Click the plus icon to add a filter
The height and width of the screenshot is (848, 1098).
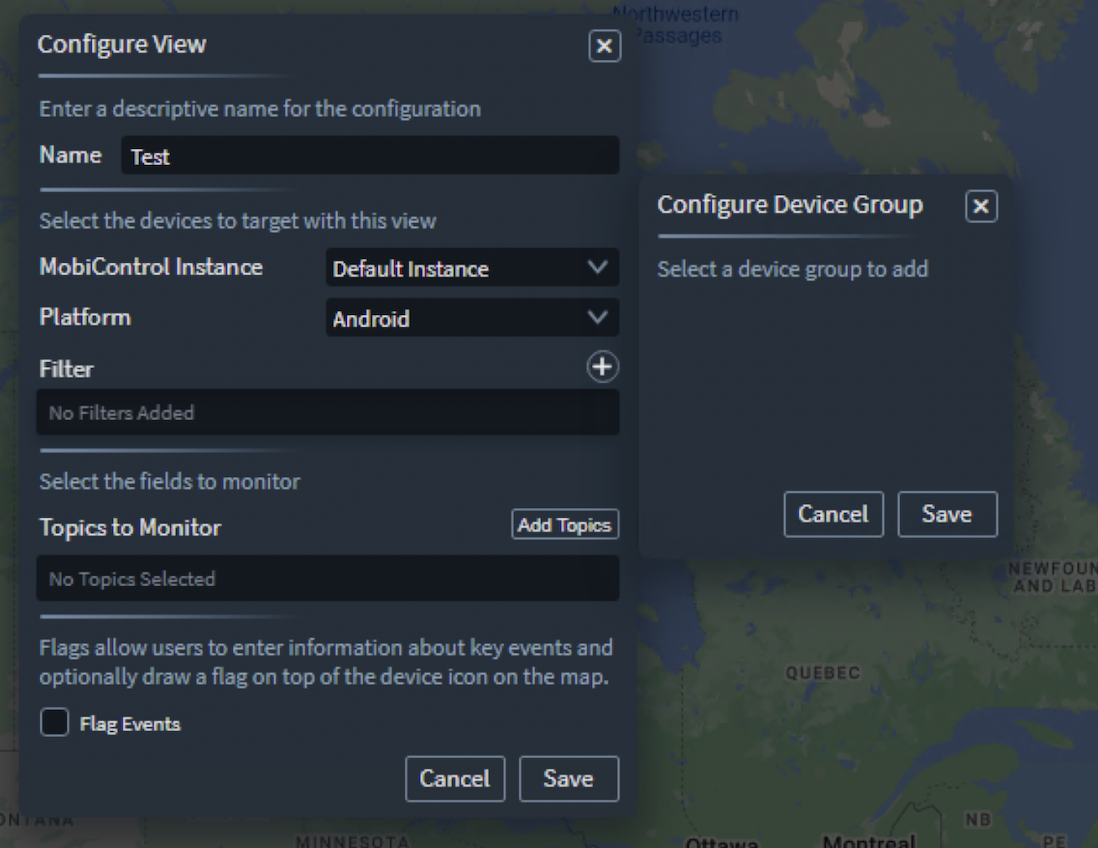coord(601,368)
